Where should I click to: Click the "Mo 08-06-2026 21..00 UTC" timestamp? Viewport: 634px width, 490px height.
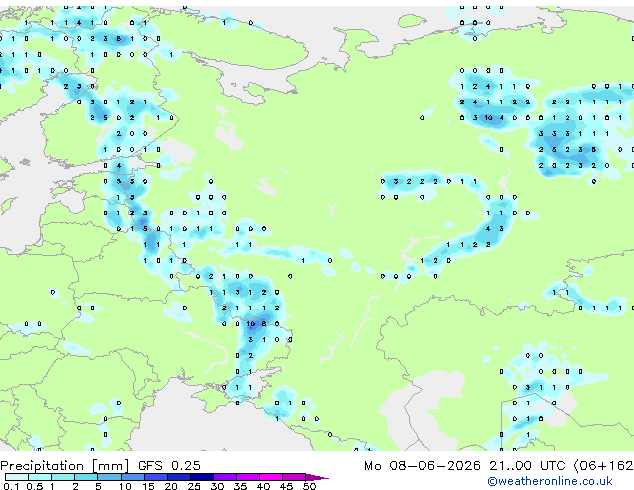coord(465,466)
